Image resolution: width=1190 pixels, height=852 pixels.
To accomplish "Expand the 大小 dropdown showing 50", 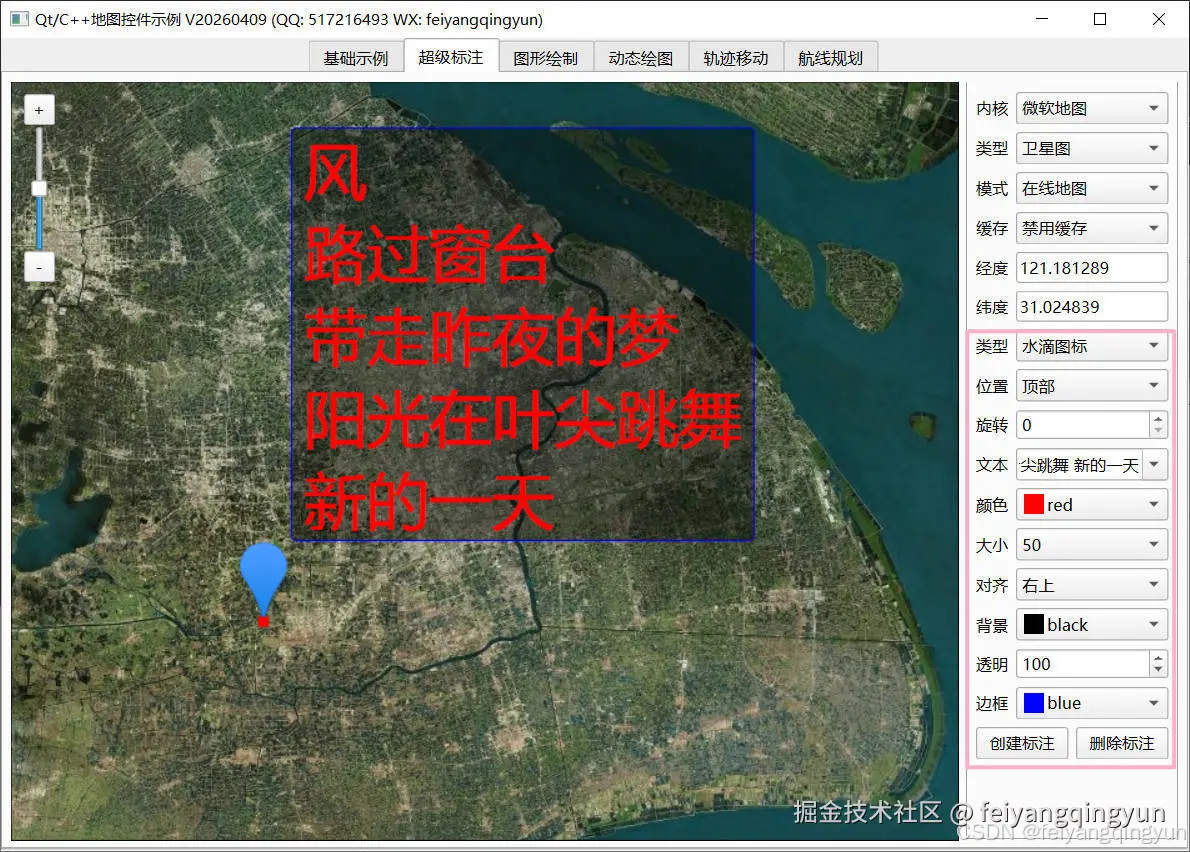I will pyautogui.click(x=1091, y=545).
